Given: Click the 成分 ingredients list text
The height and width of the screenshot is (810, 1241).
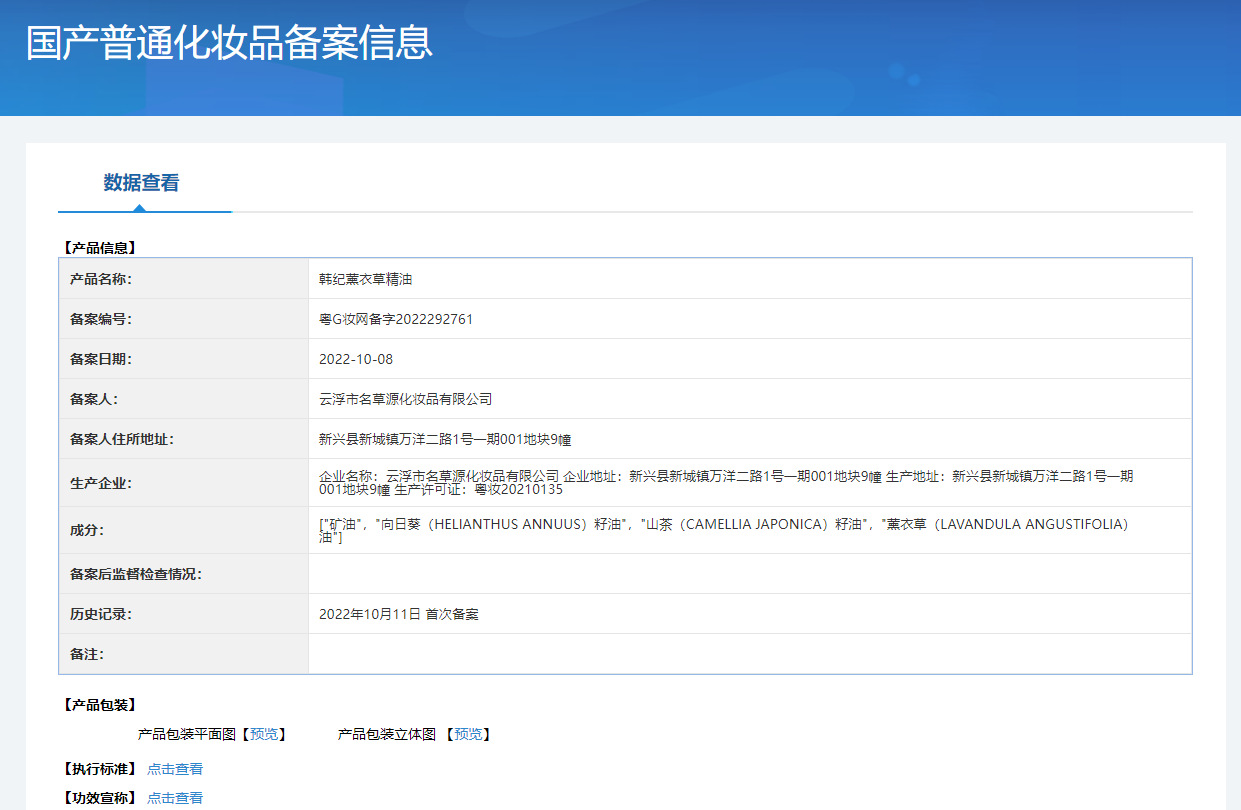Looking at the screenshot, I should 722,530.
